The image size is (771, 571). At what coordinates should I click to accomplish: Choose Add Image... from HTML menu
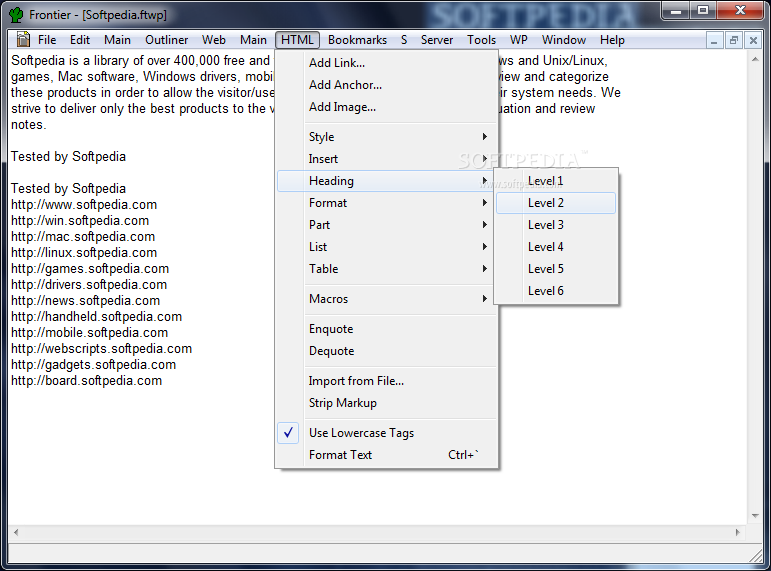coord(387,107)
